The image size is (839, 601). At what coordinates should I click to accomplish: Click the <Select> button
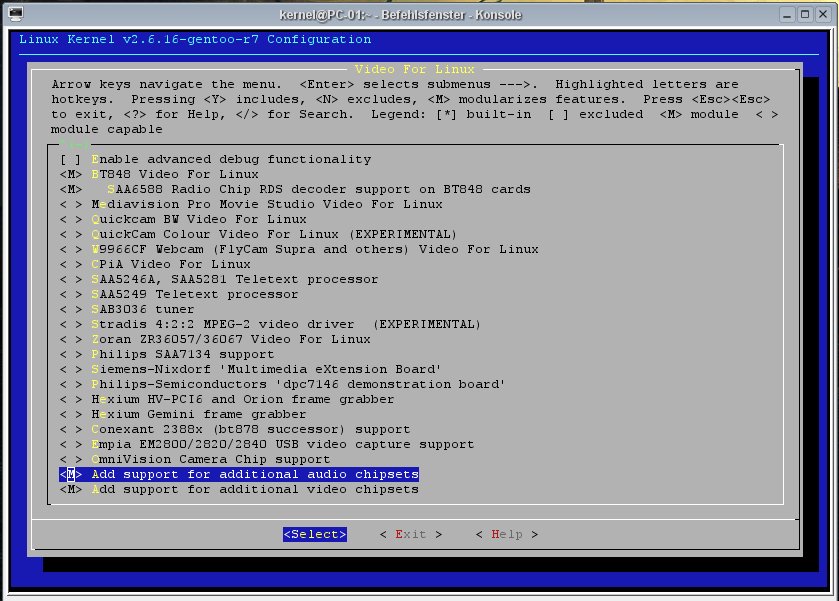pyautogui.click(x=315, y=534)
